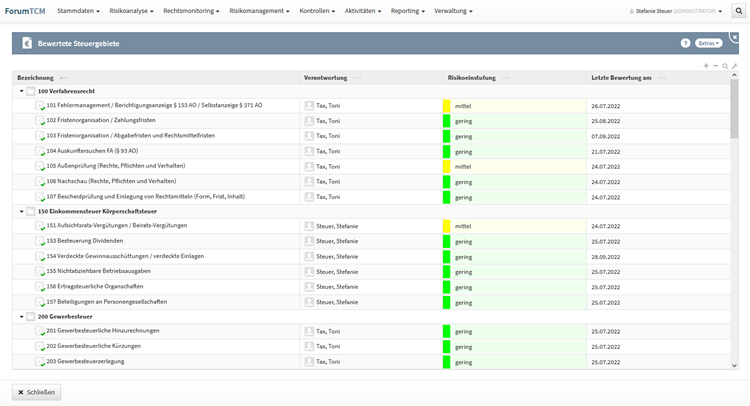750x406 pixels.
Task: Tick checkbox for 100 Verfahrensrecht group
Action: (31, 91)
